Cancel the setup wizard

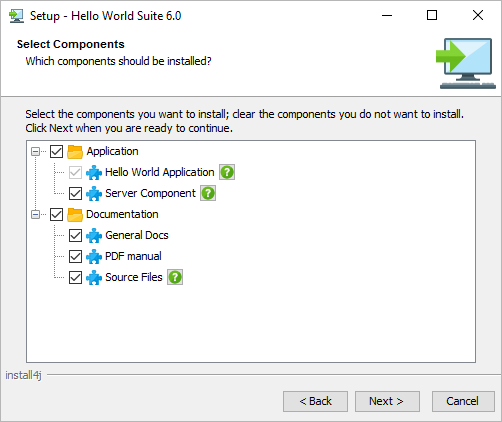(463, 401)
